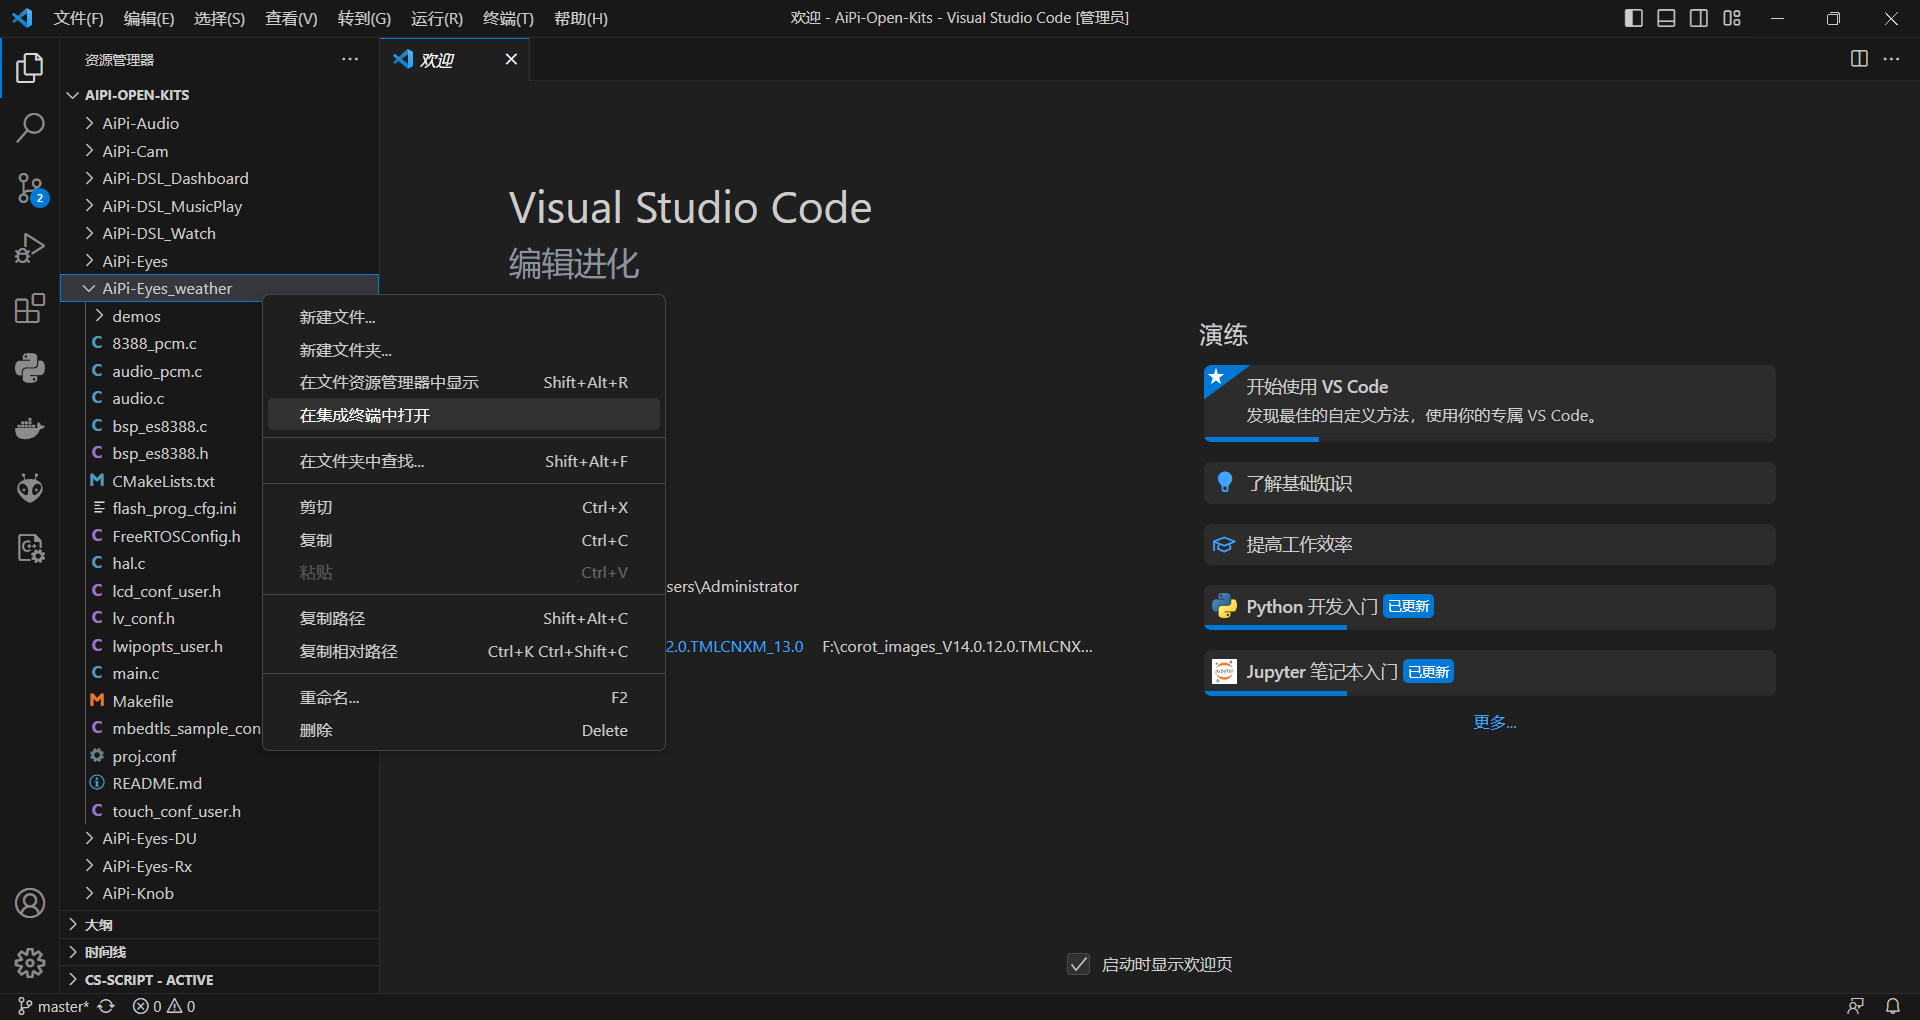Expand the AiPi-Audio folder

pos(219,123)
